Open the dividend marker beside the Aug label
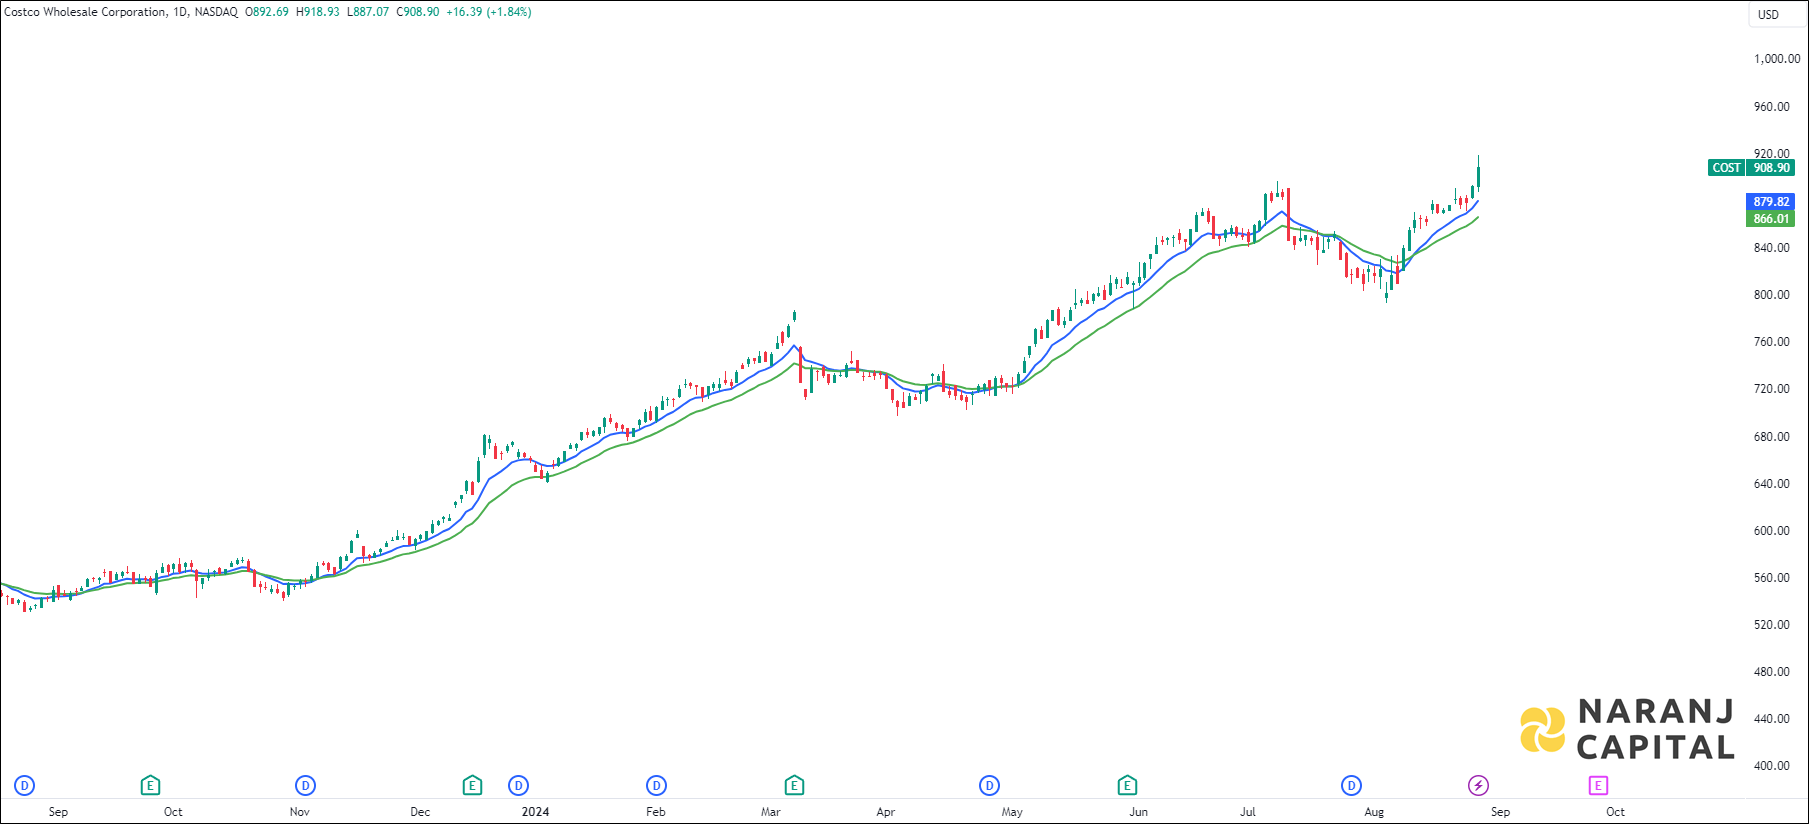The image size is (1809, 824). [x=1351, y=785]
